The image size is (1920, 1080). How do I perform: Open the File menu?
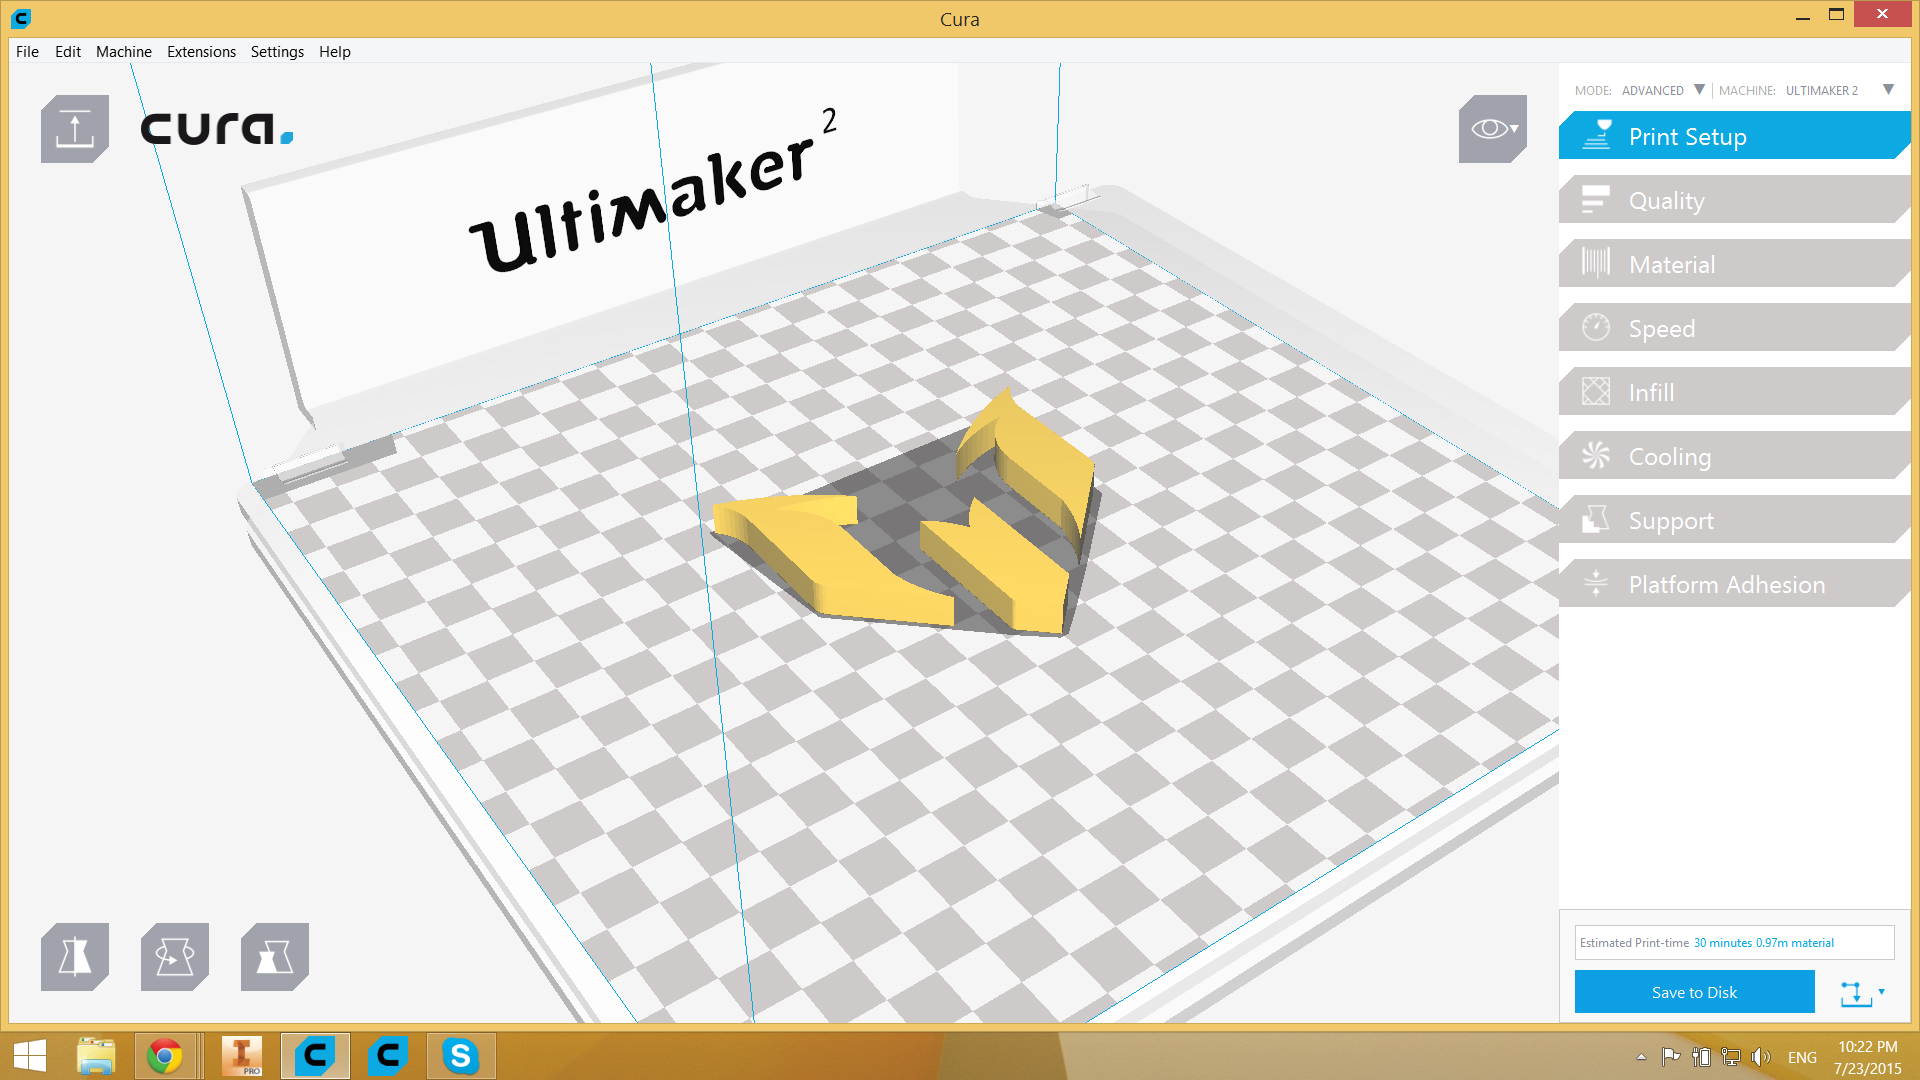(x=27, y=51)
